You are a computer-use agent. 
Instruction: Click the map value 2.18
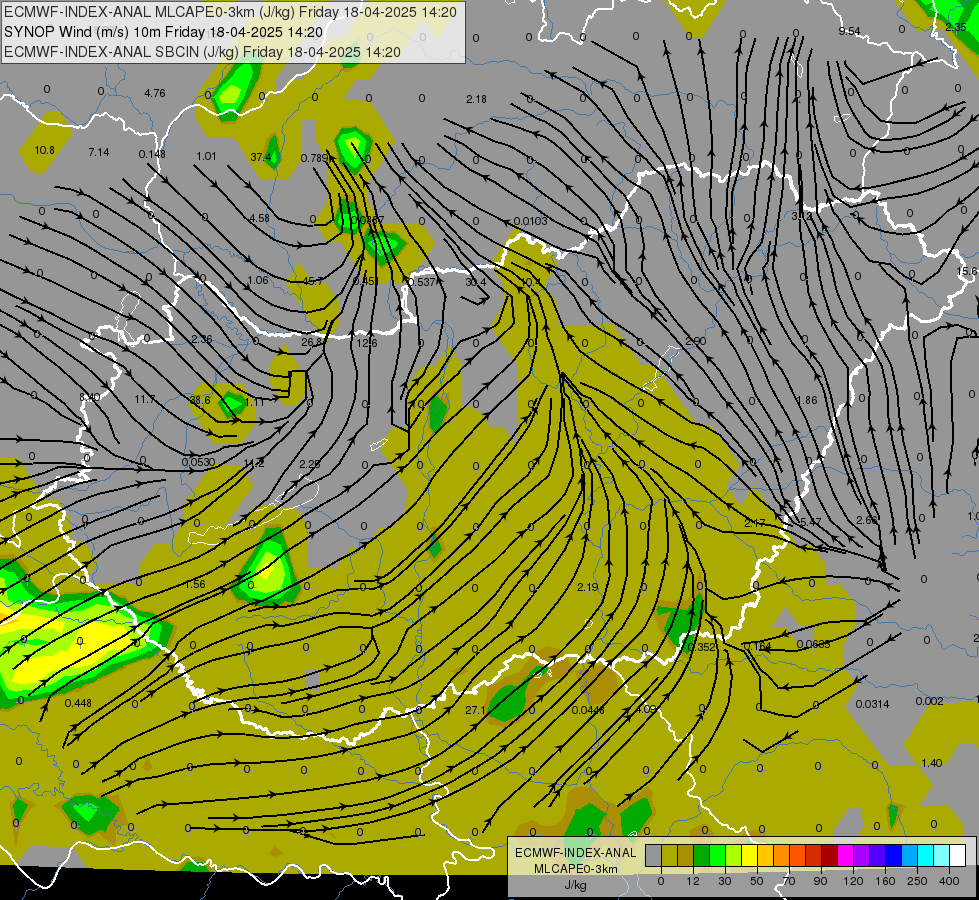(x=476, y=99)
